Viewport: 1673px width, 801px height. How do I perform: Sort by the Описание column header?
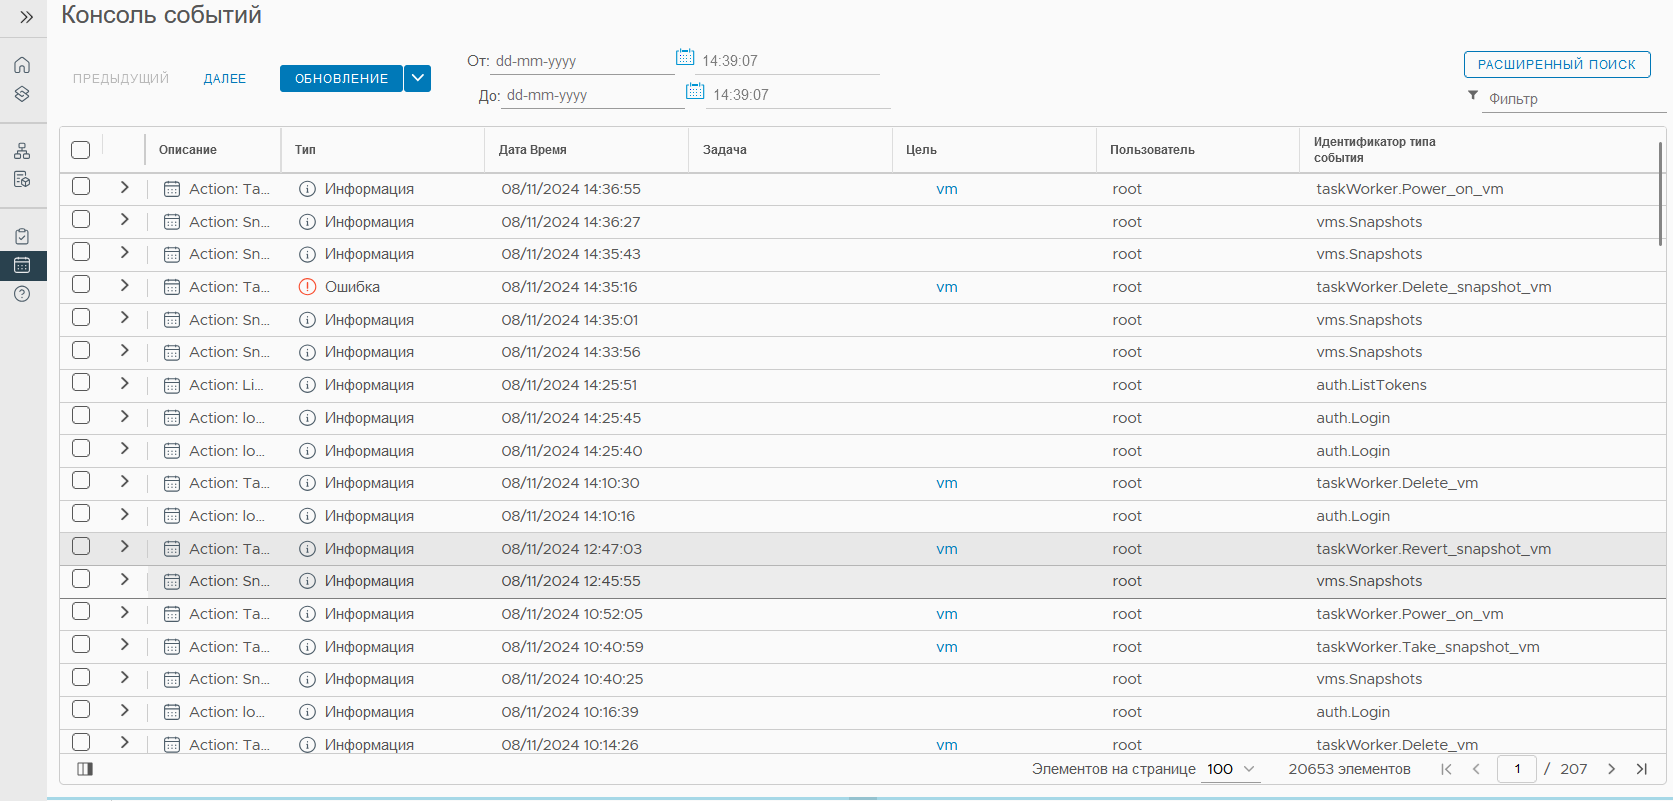point(188,150)
